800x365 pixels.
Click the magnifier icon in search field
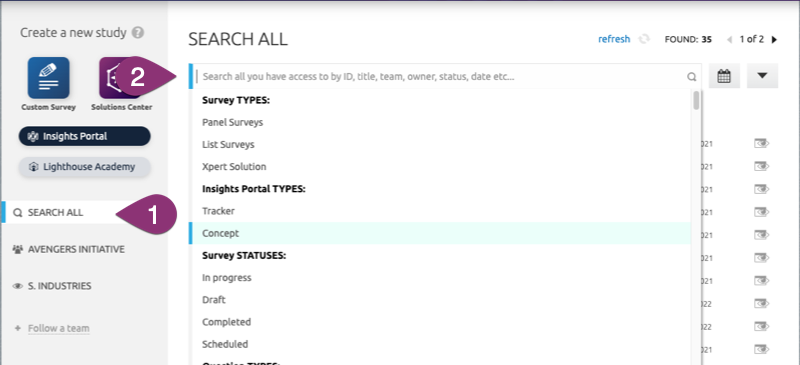click(x=691, y=77)
